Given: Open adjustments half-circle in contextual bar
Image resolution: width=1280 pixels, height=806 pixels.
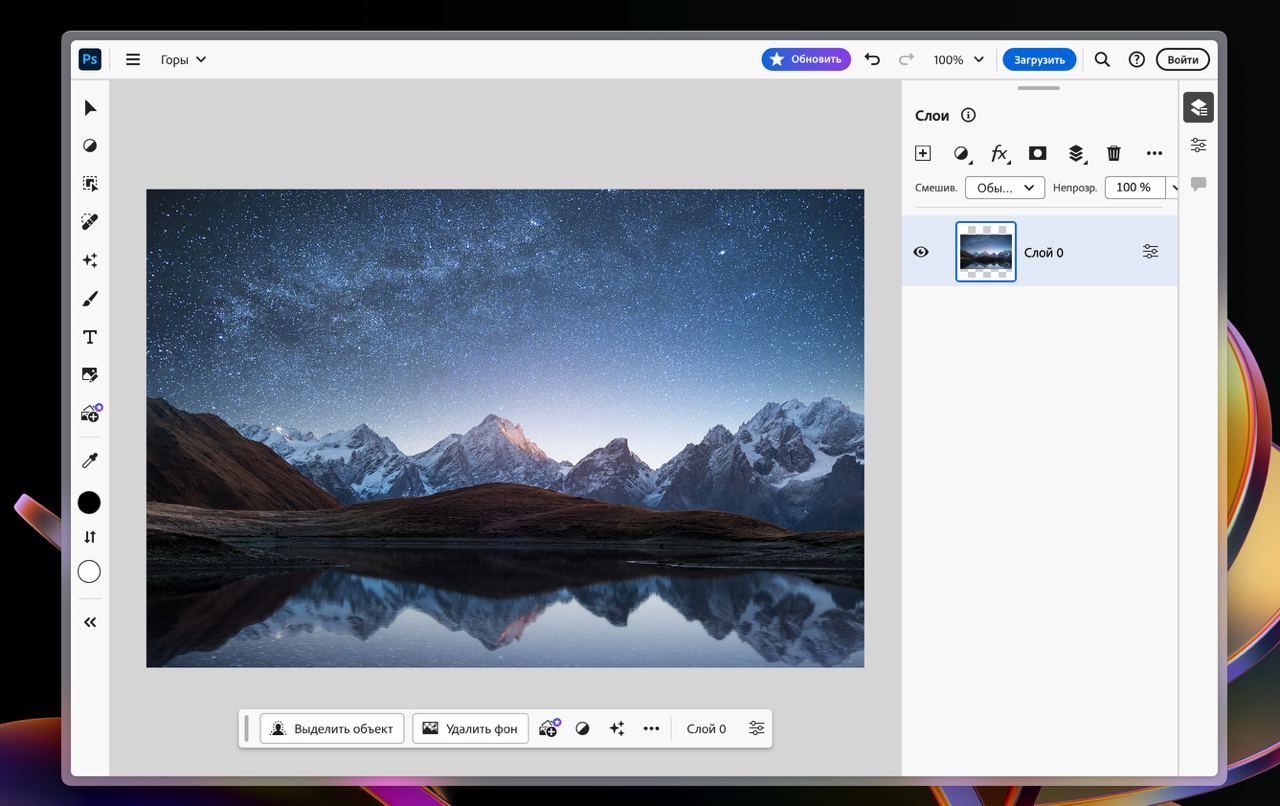Looking at the screenshot, I should point(583,728).
